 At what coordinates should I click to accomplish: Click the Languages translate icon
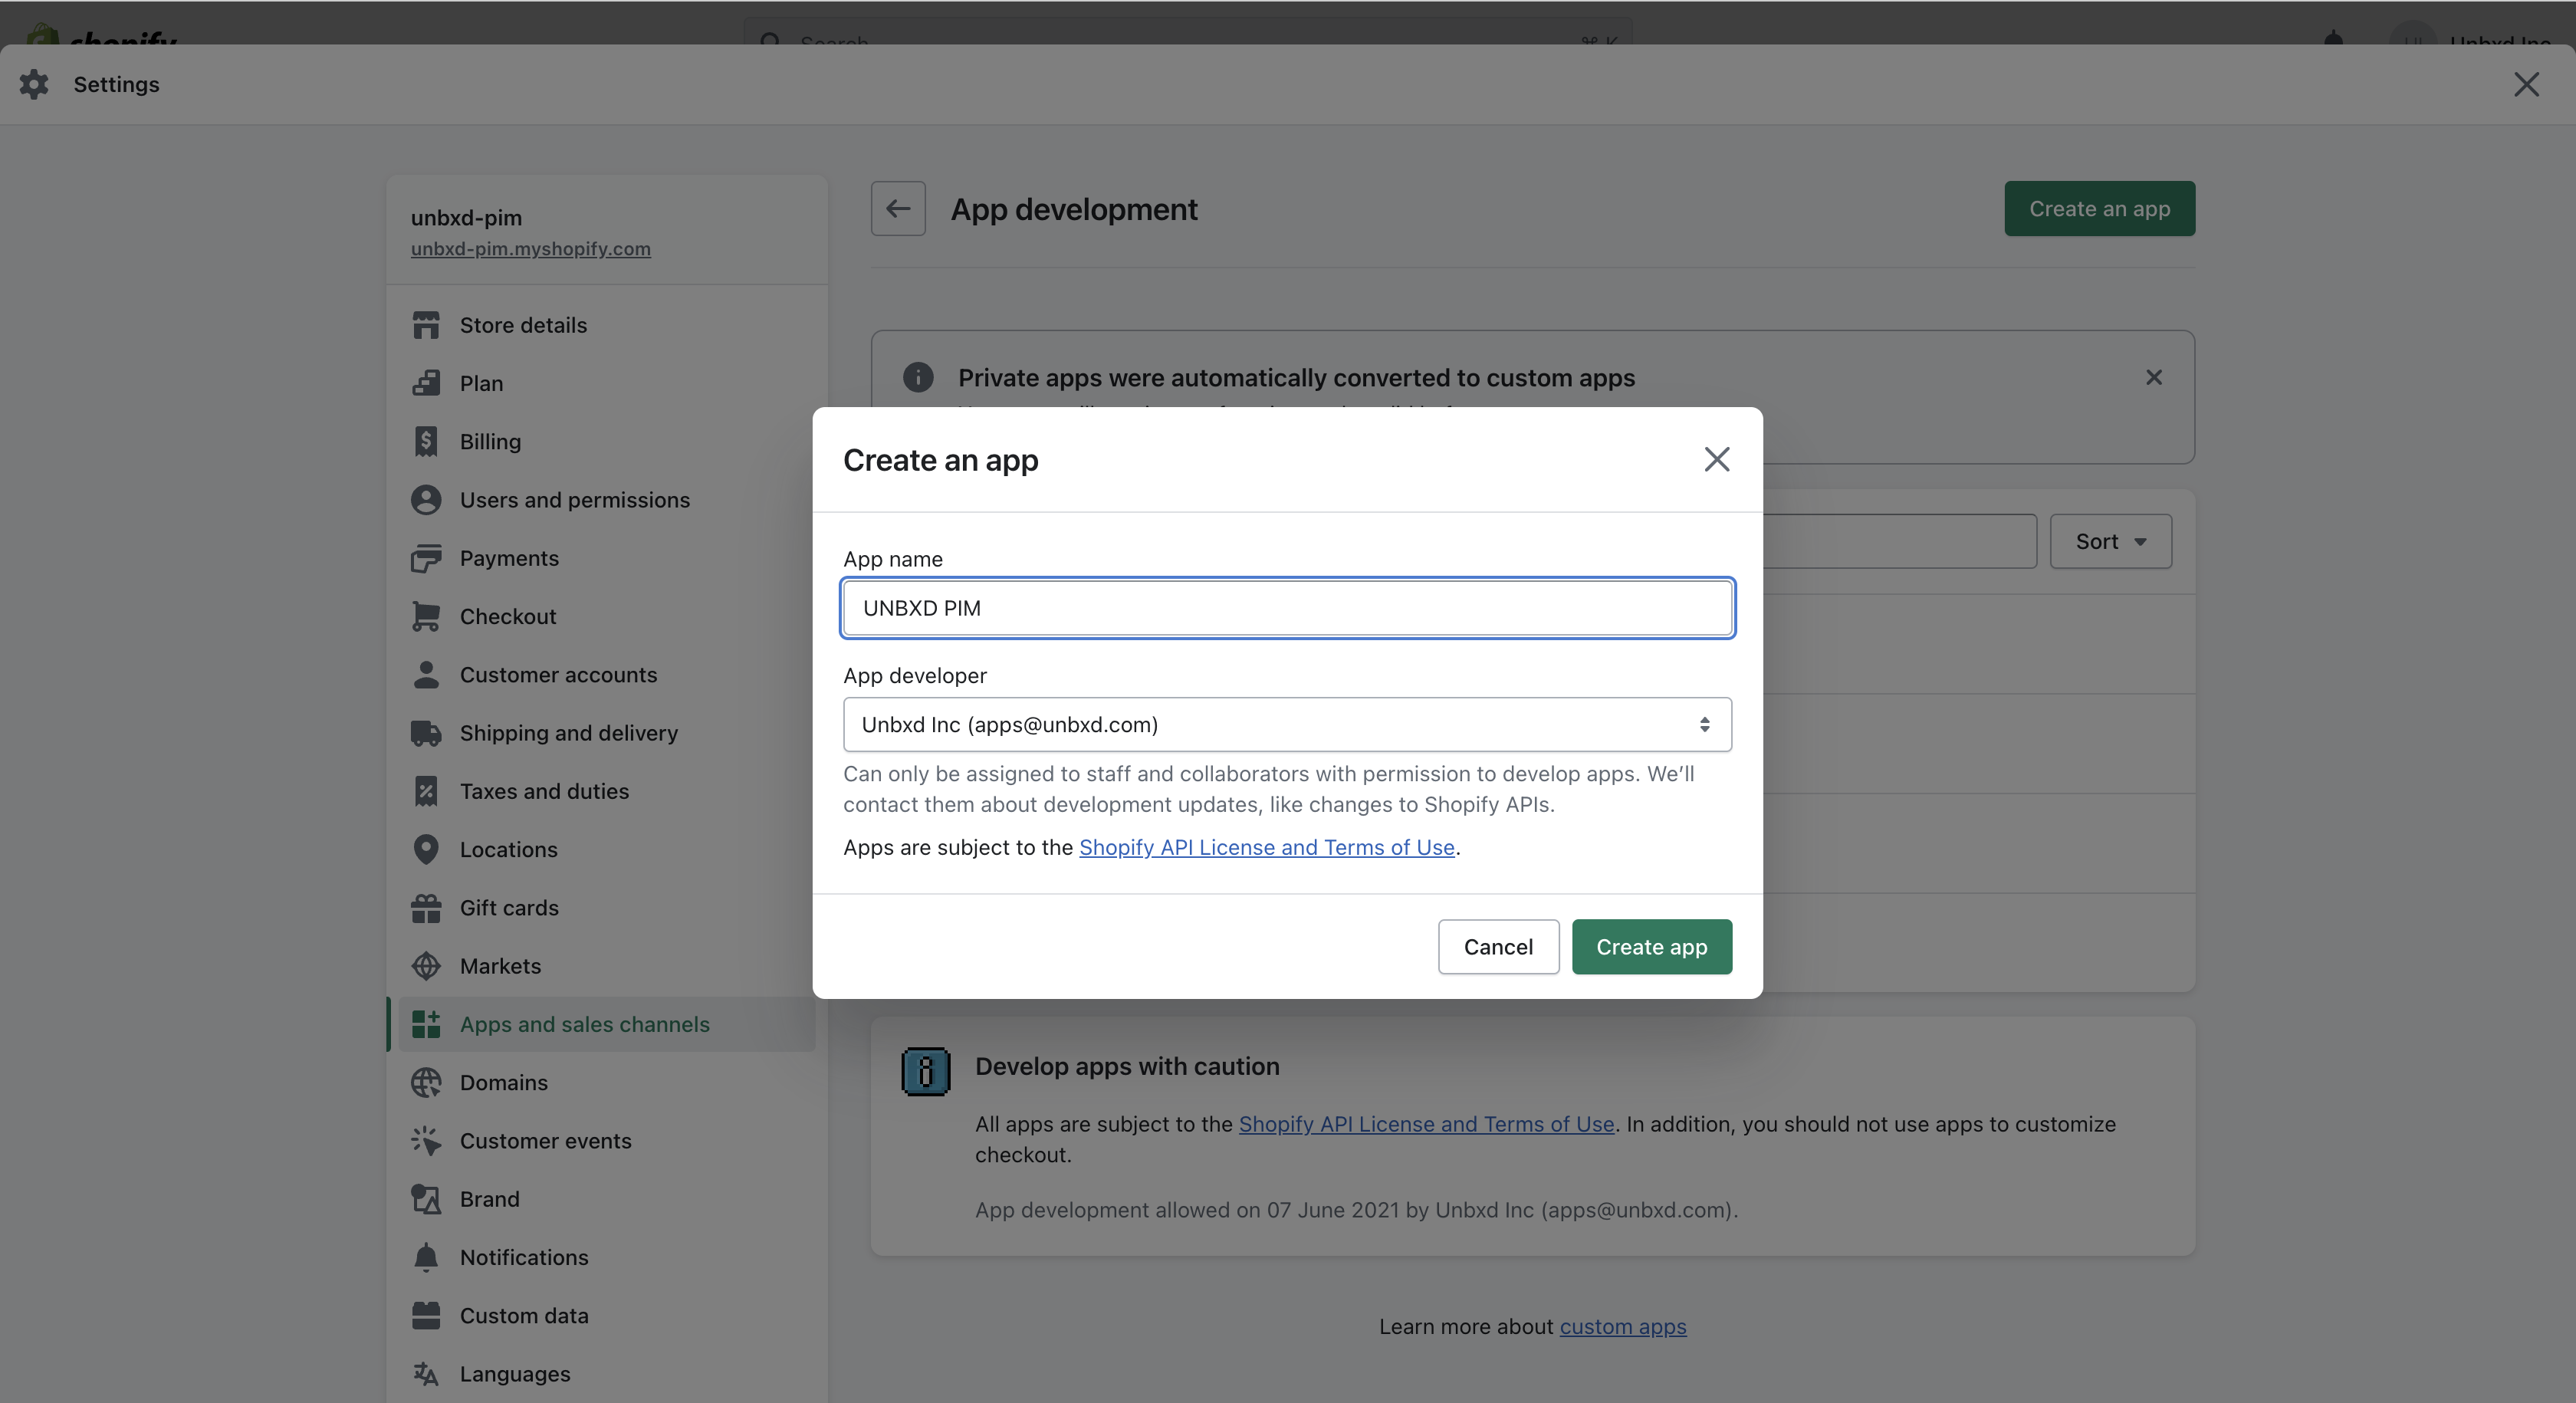pyautogui.click(x=426, y=1374)
